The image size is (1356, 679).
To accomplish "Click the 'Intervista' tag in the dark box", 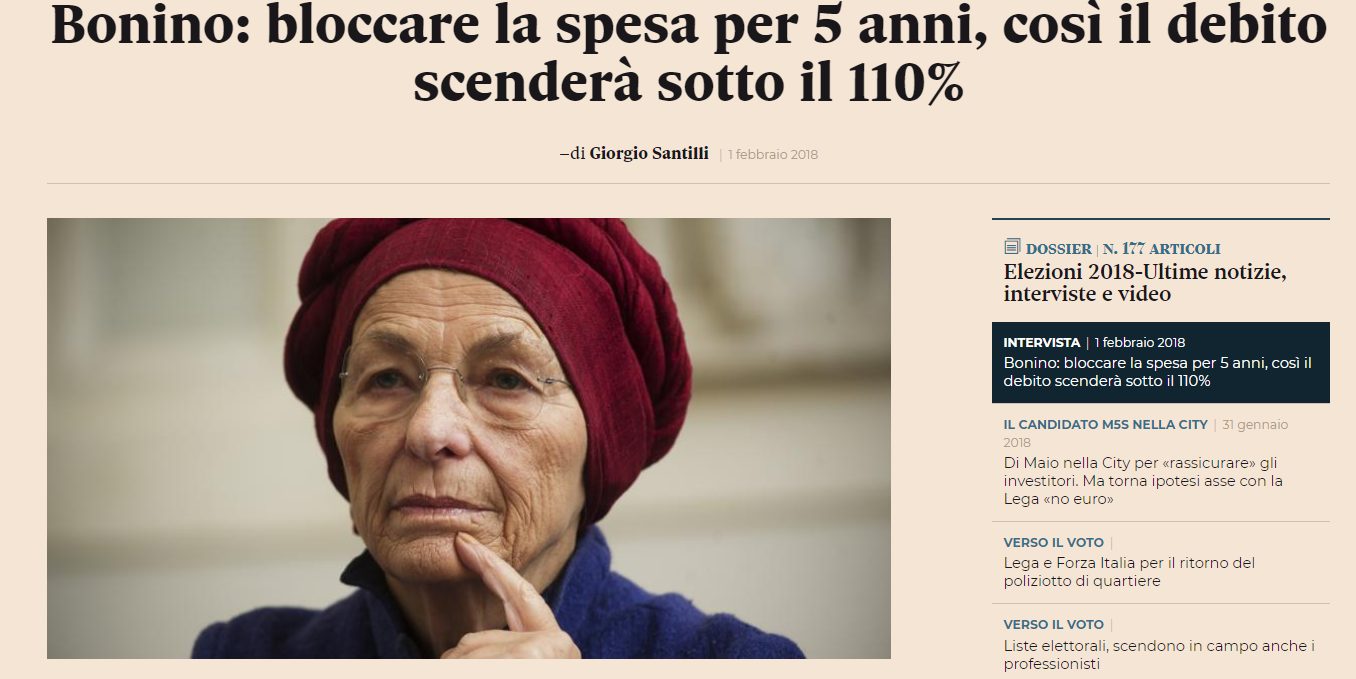I will 1041,343.
